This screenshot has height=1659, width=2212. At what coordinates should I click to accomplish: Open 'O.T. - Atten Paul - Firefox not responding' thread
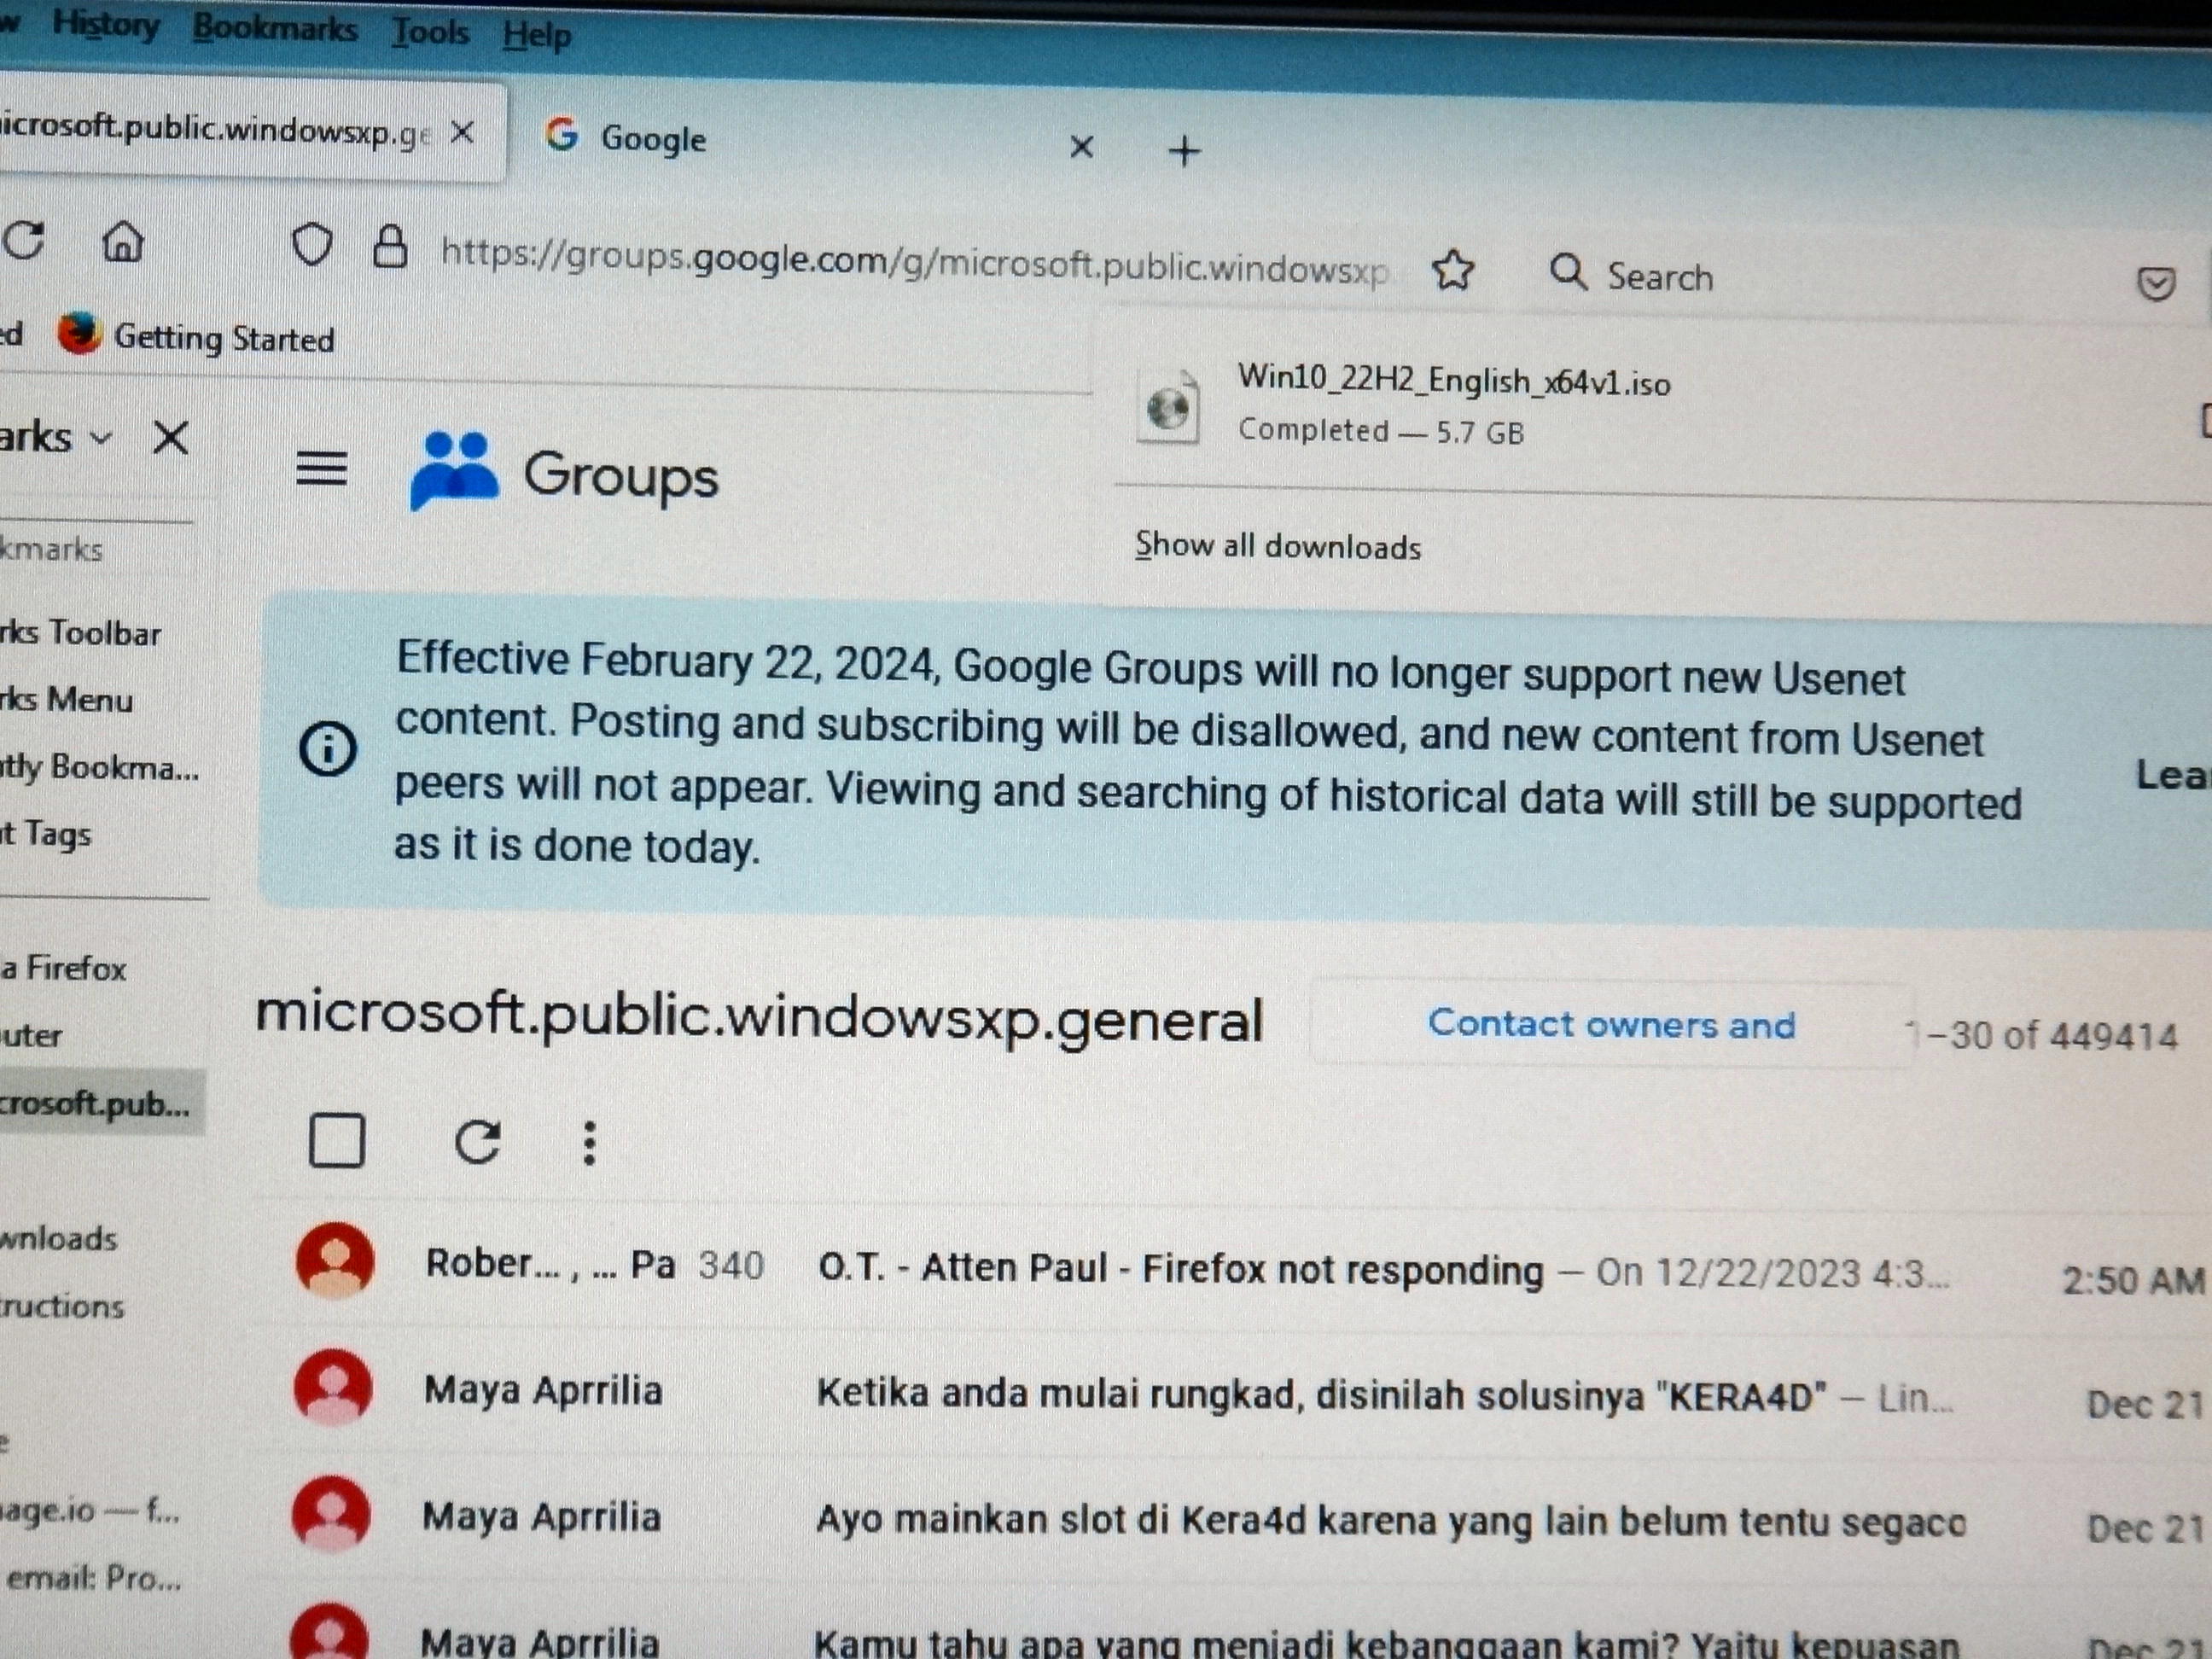[x=1181, y=1268]
